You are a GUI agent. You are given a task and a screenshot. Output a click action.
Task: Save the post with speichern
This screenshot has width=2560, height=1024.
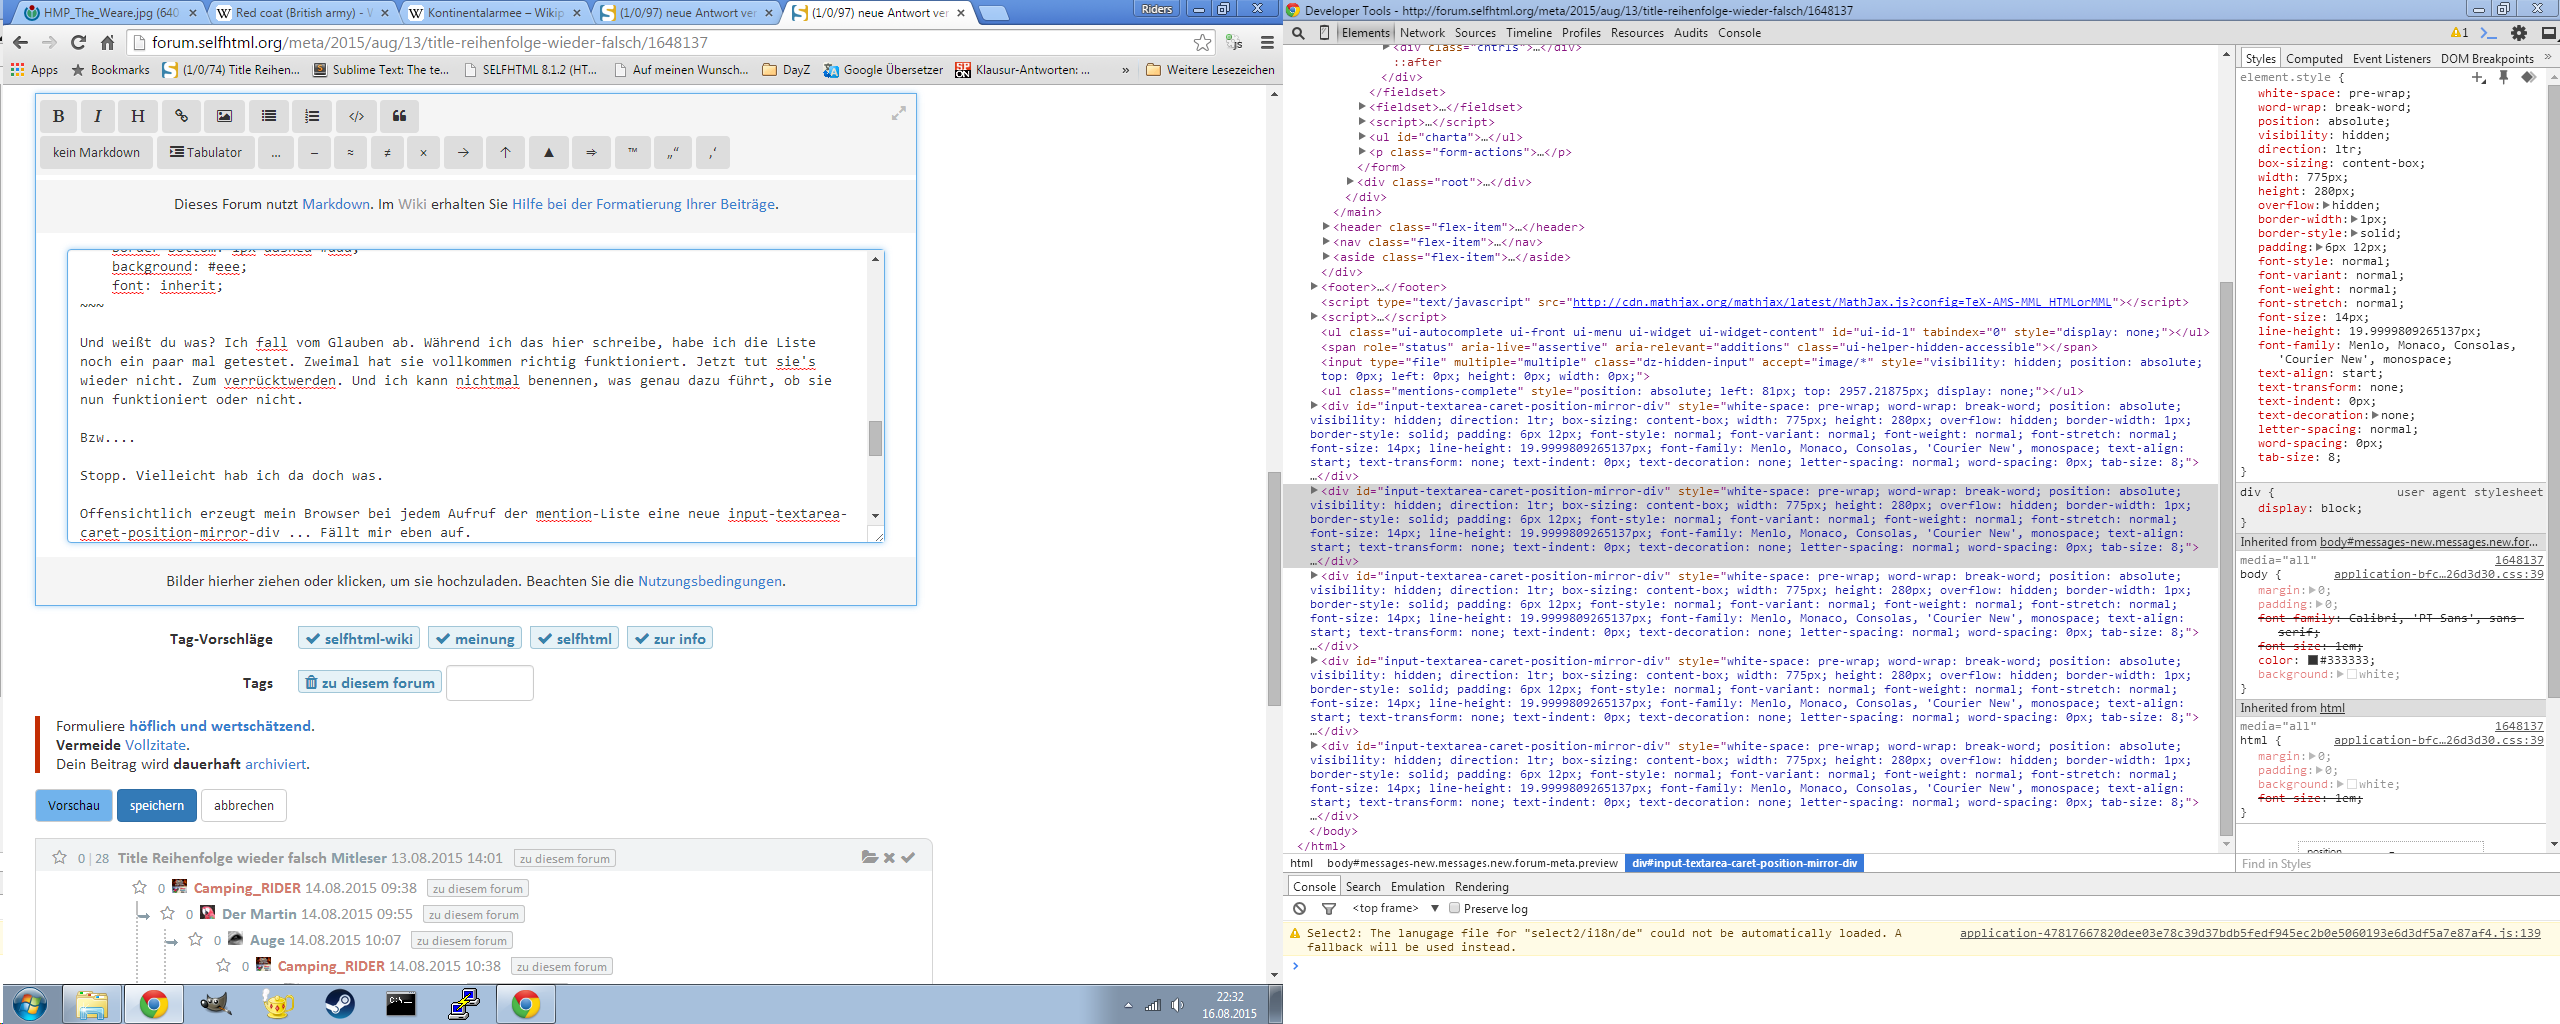157,805
